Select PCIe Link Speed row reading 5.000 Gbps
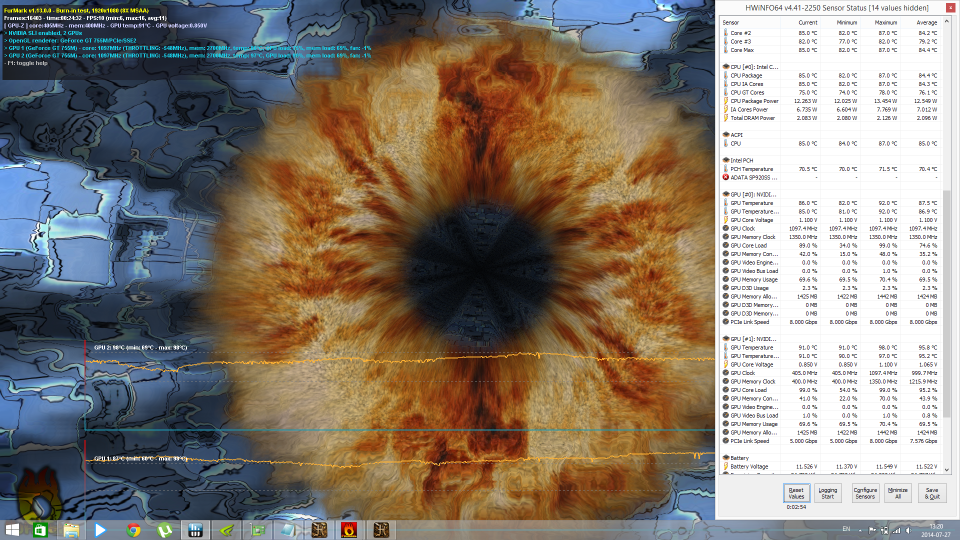This screenshot has height=540, width=960. 830,441
